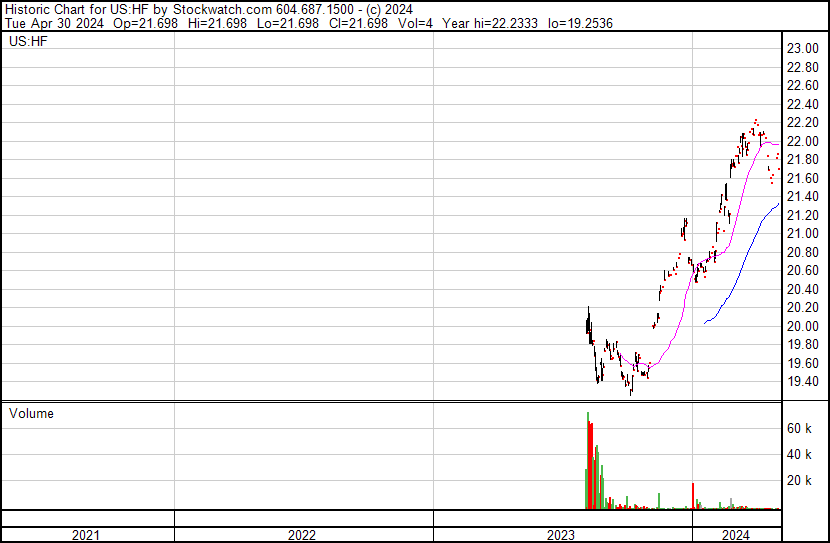Click the date 'Tue Apr 30 2024'
This screenshot has height=543, width=830.
[x=55, y=23]
